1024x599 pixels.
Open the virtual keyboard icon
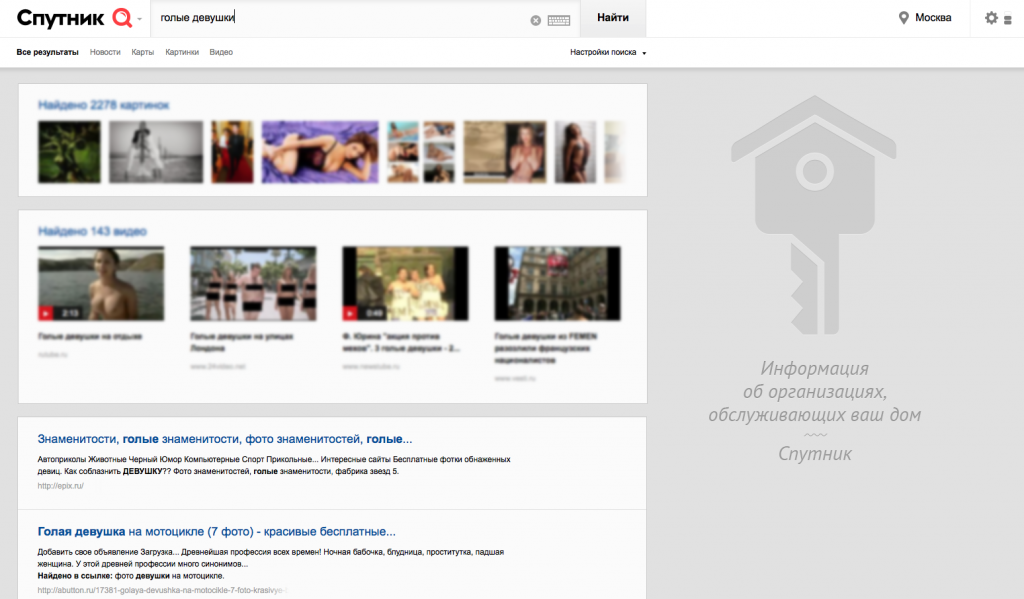(x=558, y=19)
